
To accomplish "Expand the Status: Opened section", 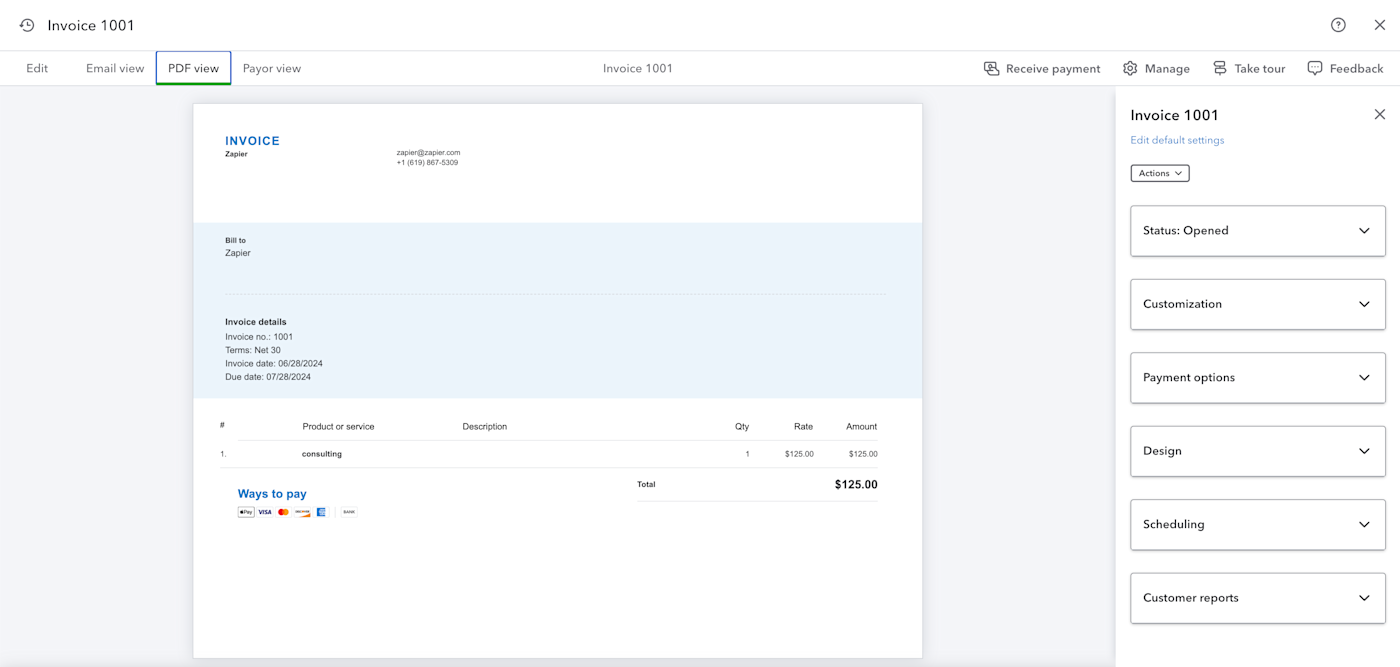I will point(1258,230).
